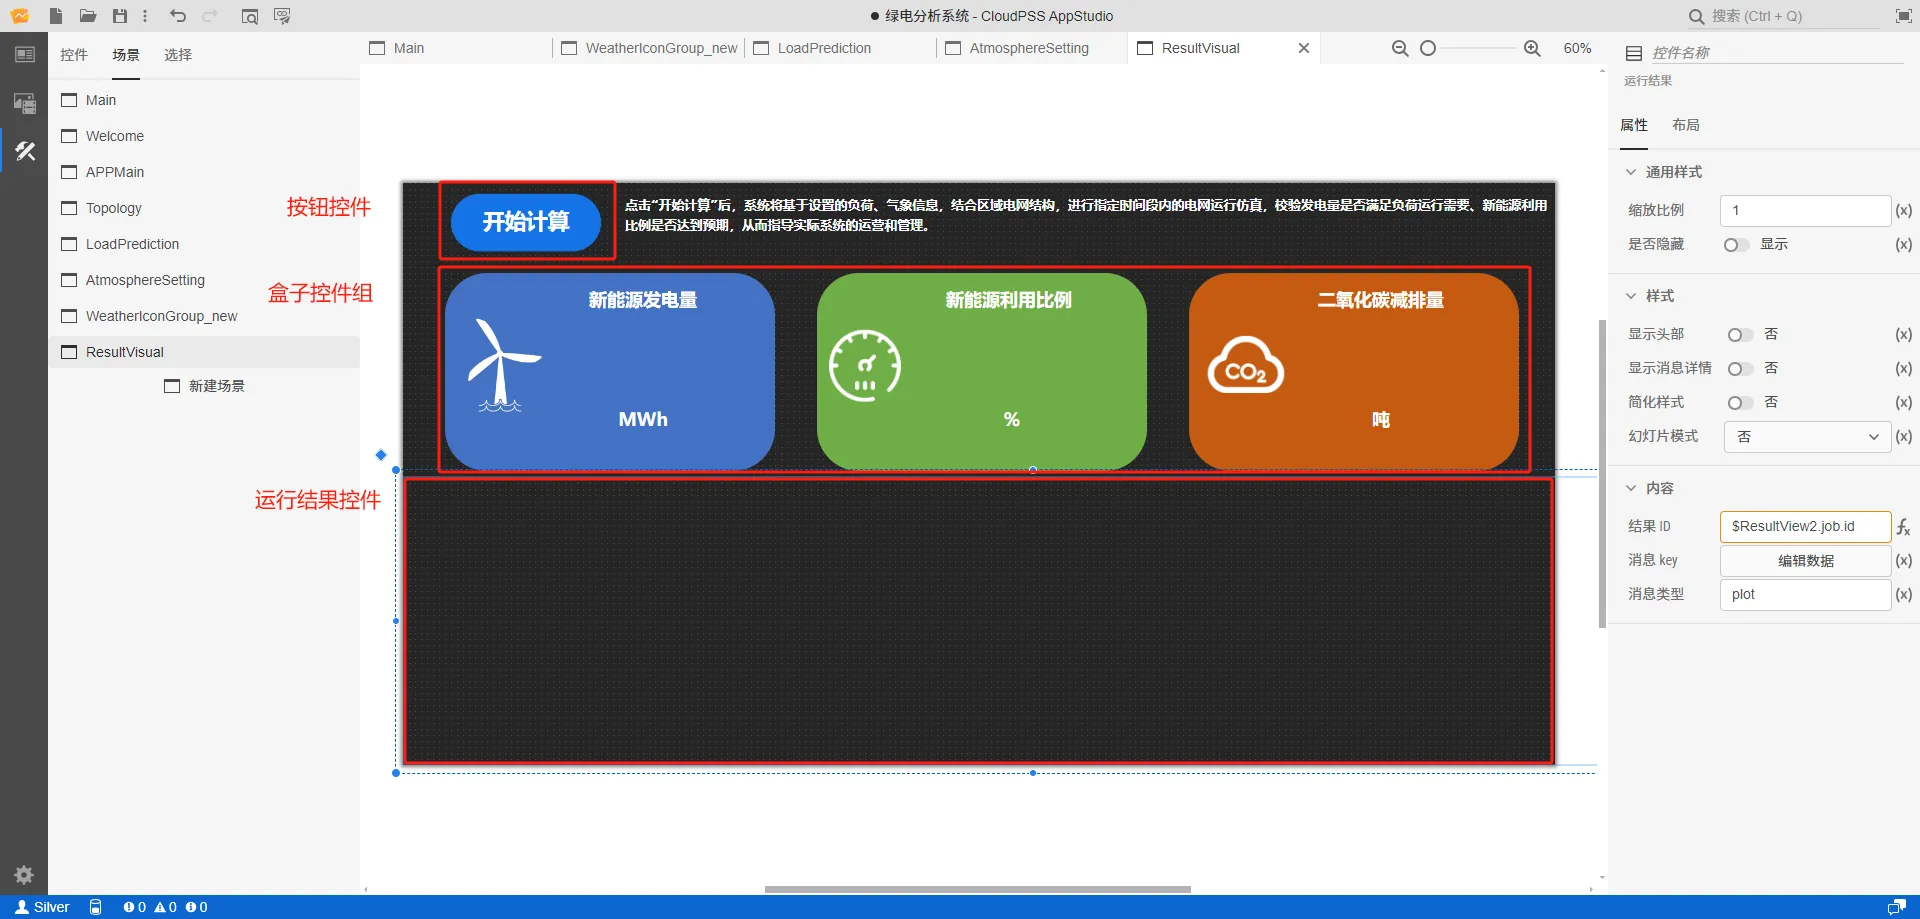Click the fx expression icon beside 结果 ID
Screen dimensions: 1920x919
[1904, 527]
